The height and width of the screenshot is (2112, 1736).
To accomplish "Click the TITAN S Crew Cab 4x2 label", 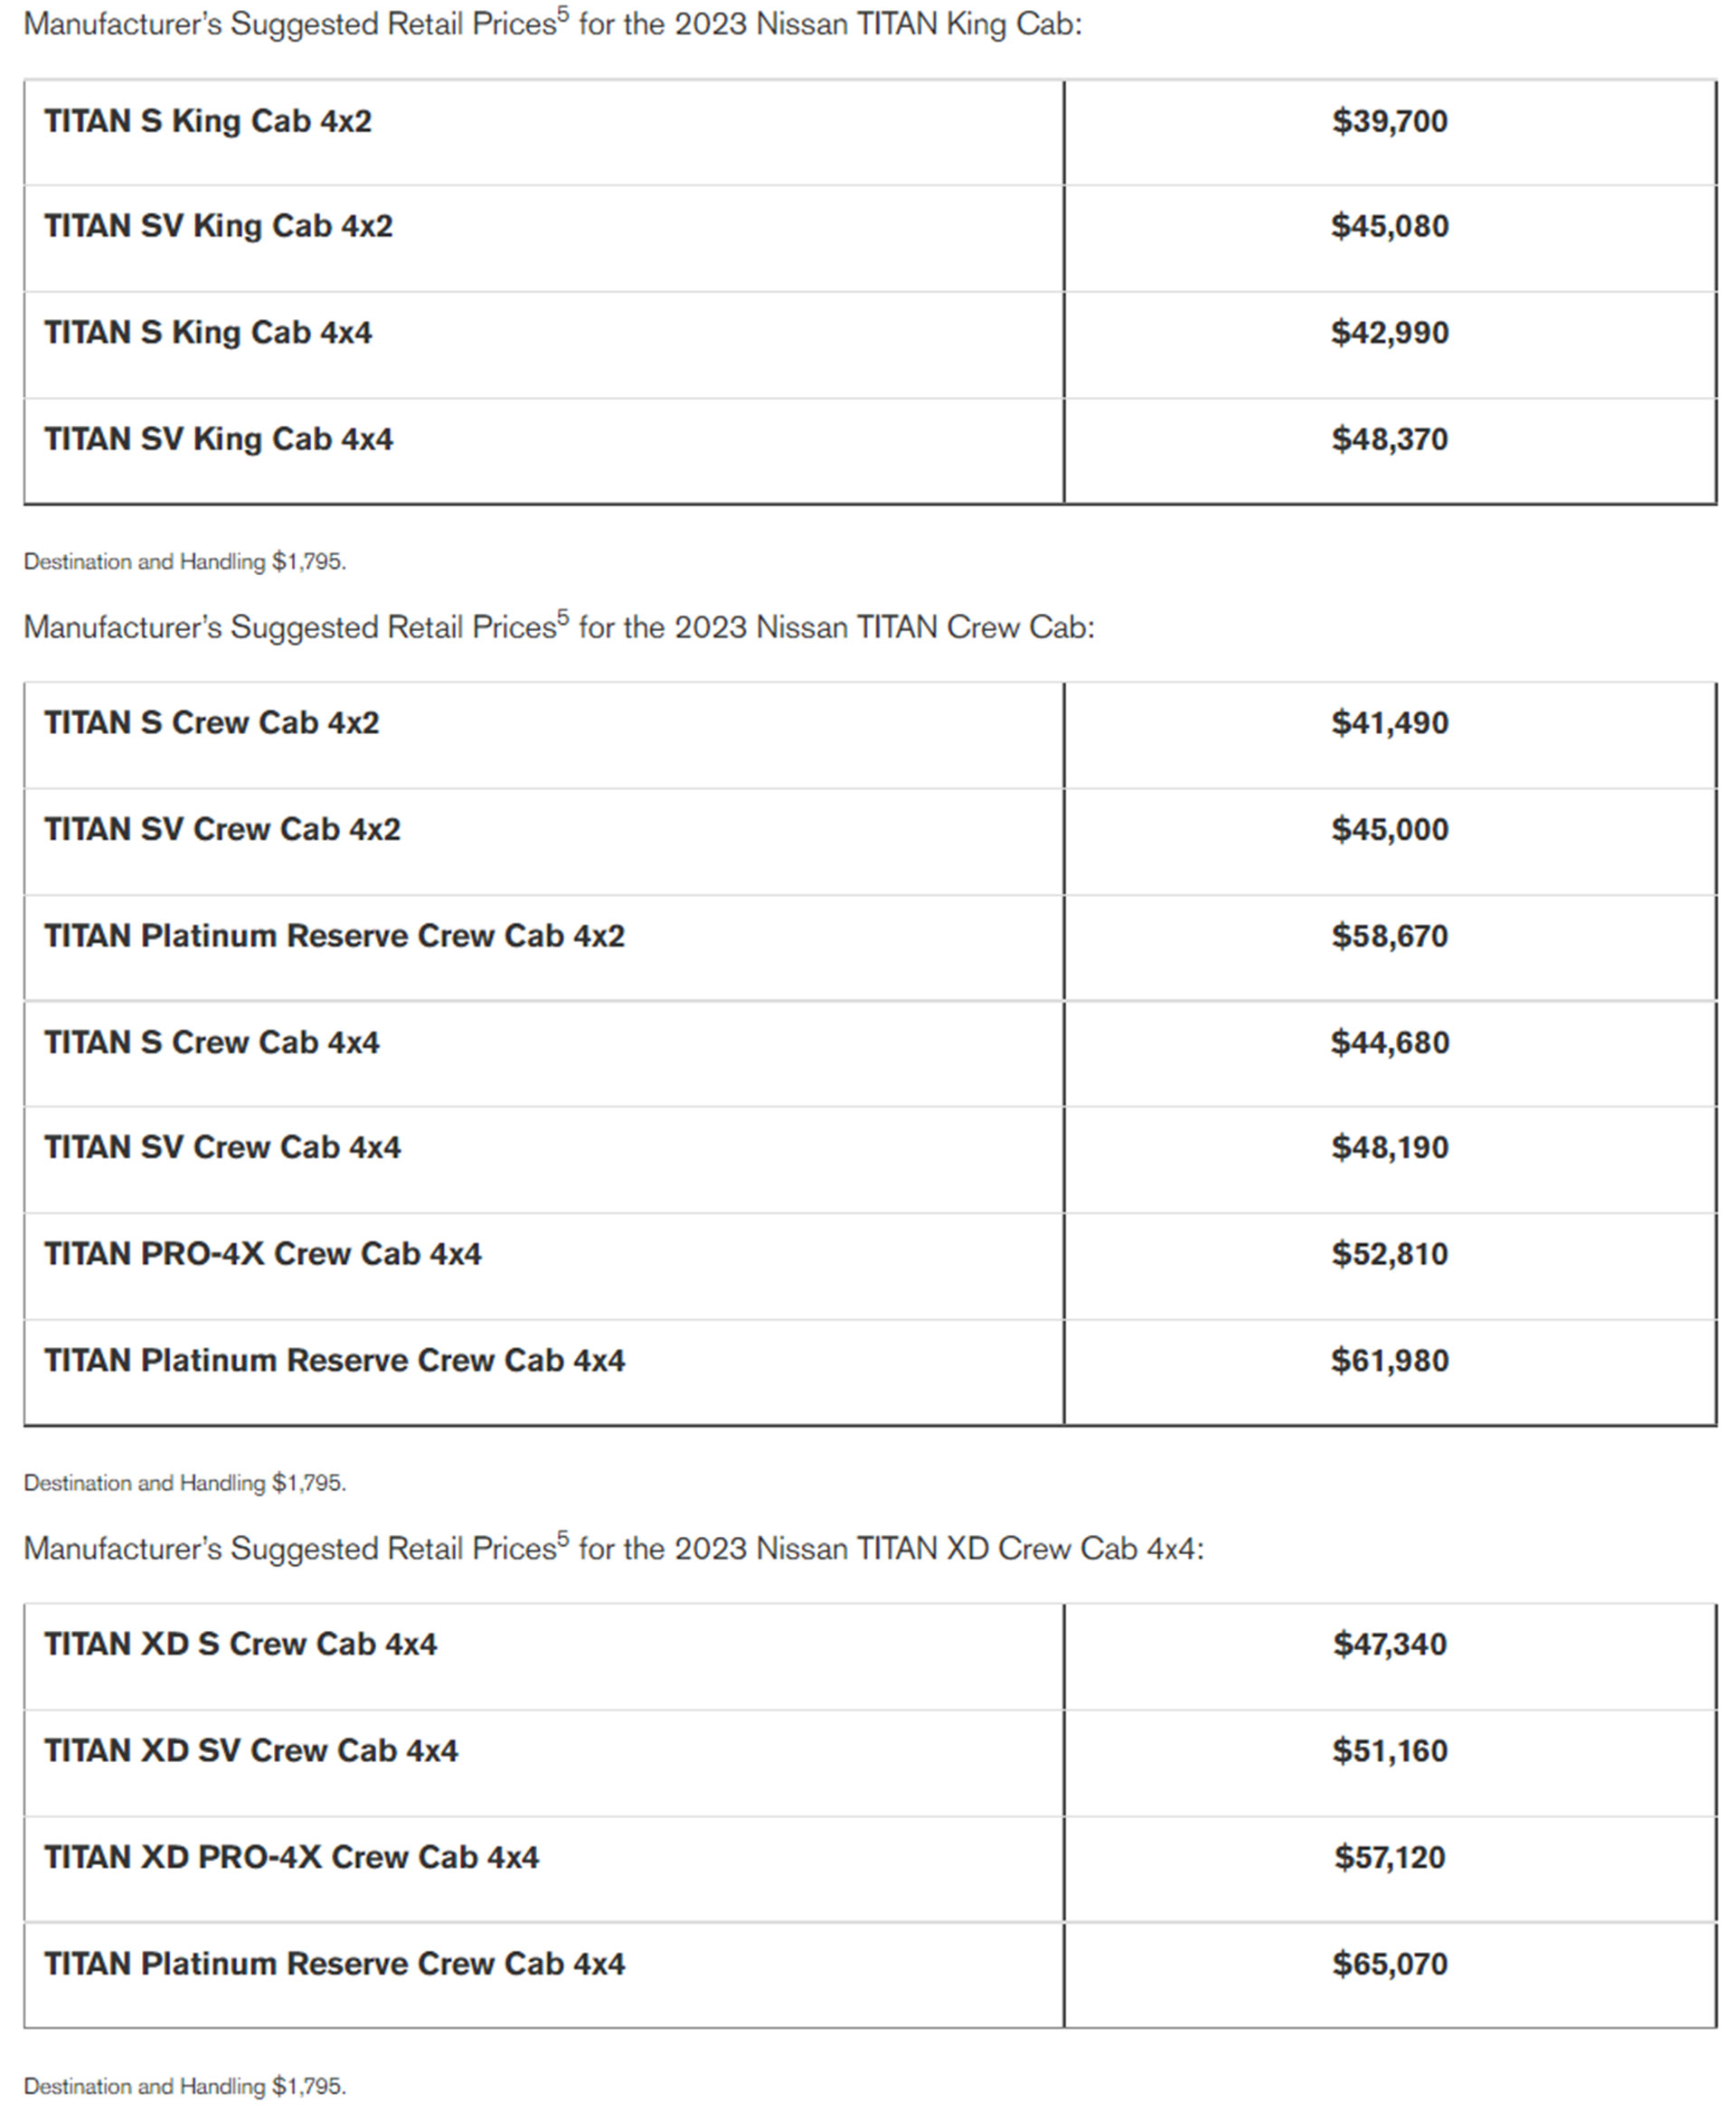I will click(x=212, y=723).
